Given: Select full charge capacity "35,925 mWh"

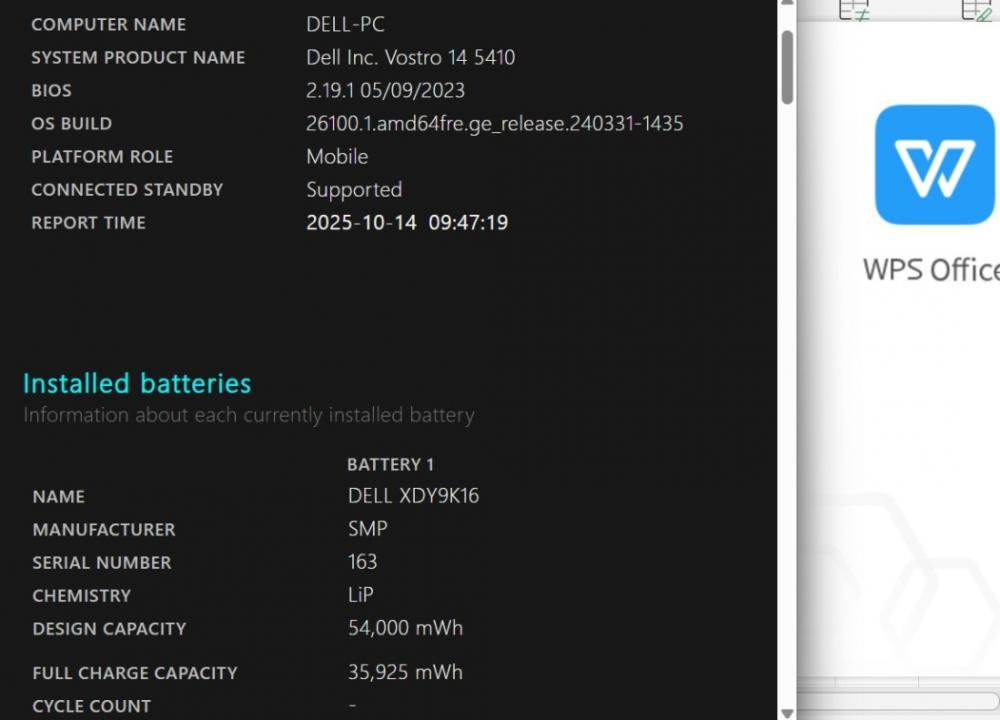Looking at the screenshot, I should coord(405,672).
